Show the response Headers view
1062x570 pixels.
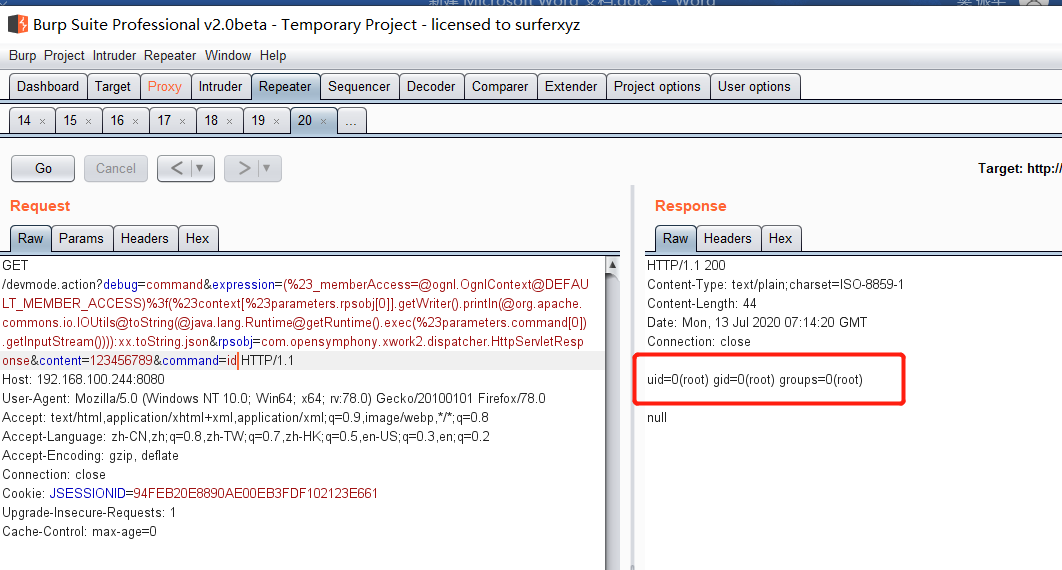727,238
